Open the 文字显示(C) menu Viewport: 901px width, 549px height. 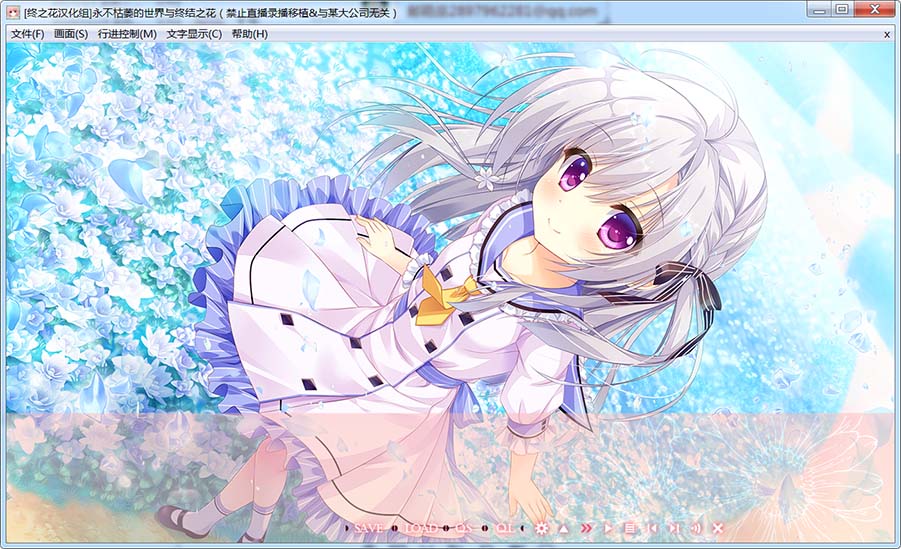[x=194, y=34]
